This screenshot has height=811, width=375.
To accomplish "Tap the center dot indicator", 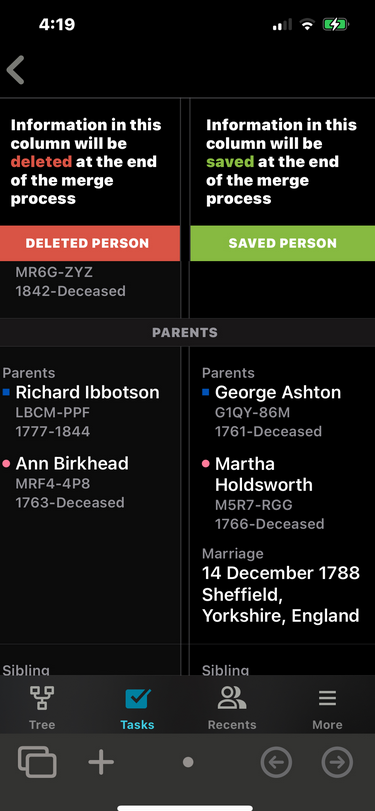I will [188, 762].
